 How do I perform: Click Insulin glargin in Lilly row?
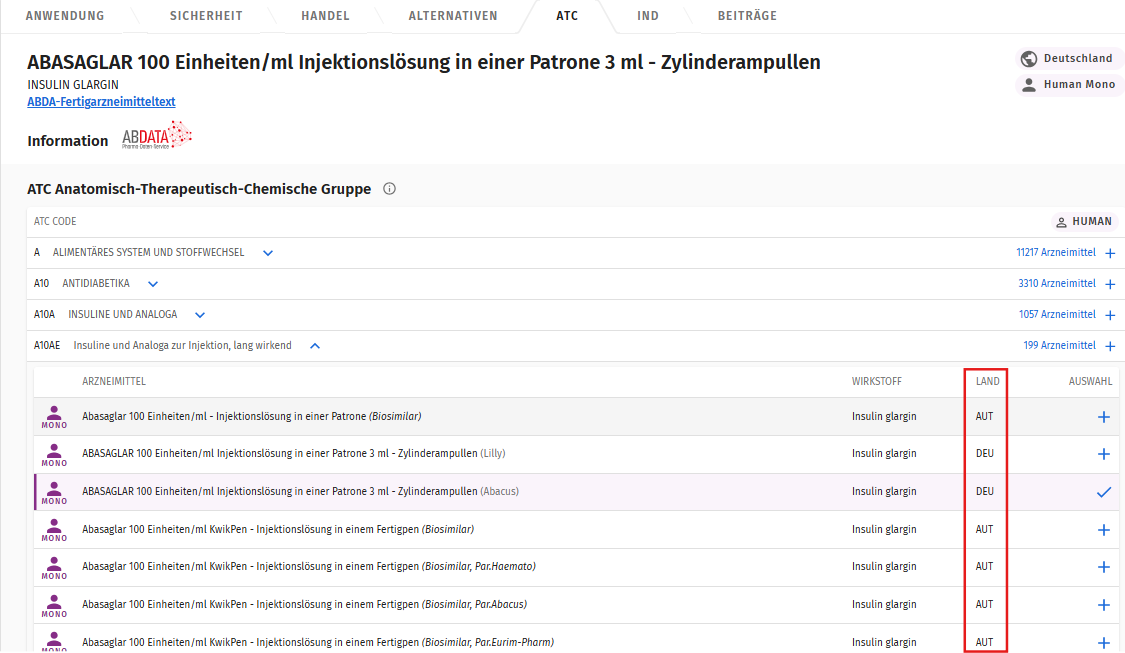884,454
